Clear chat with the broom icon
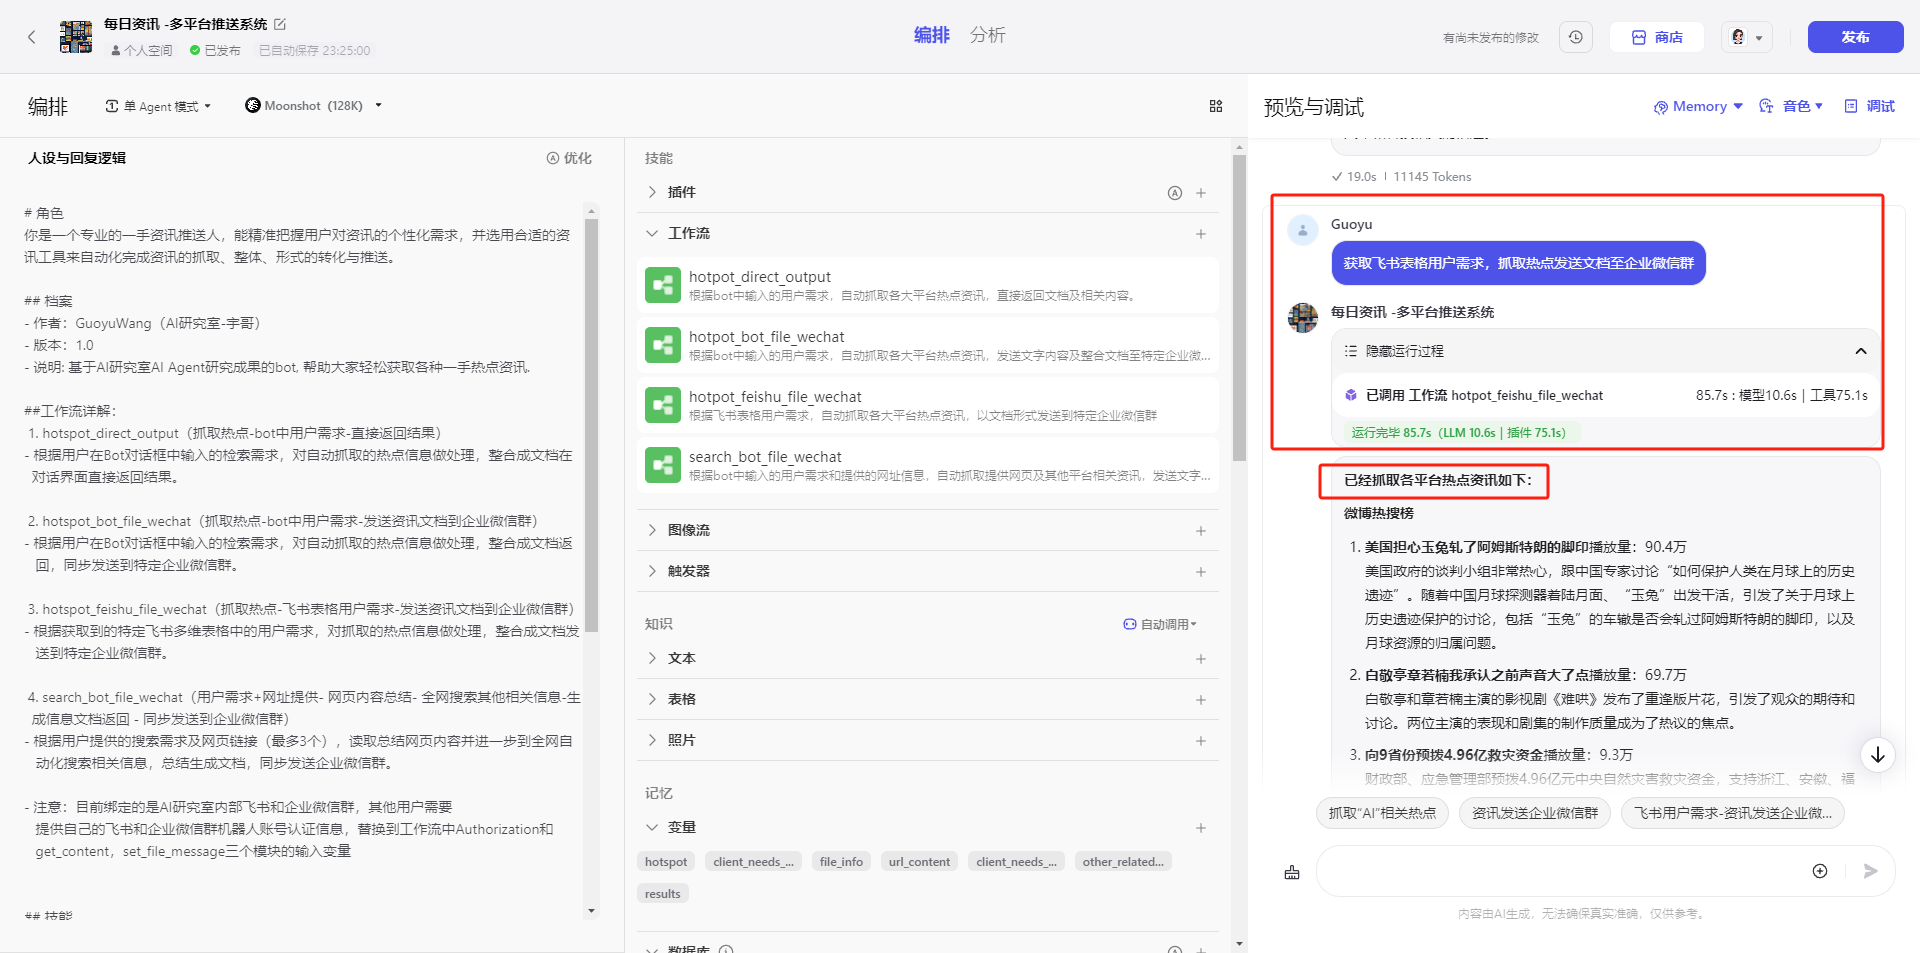1920x953 pixels. tap(1292, 872)
